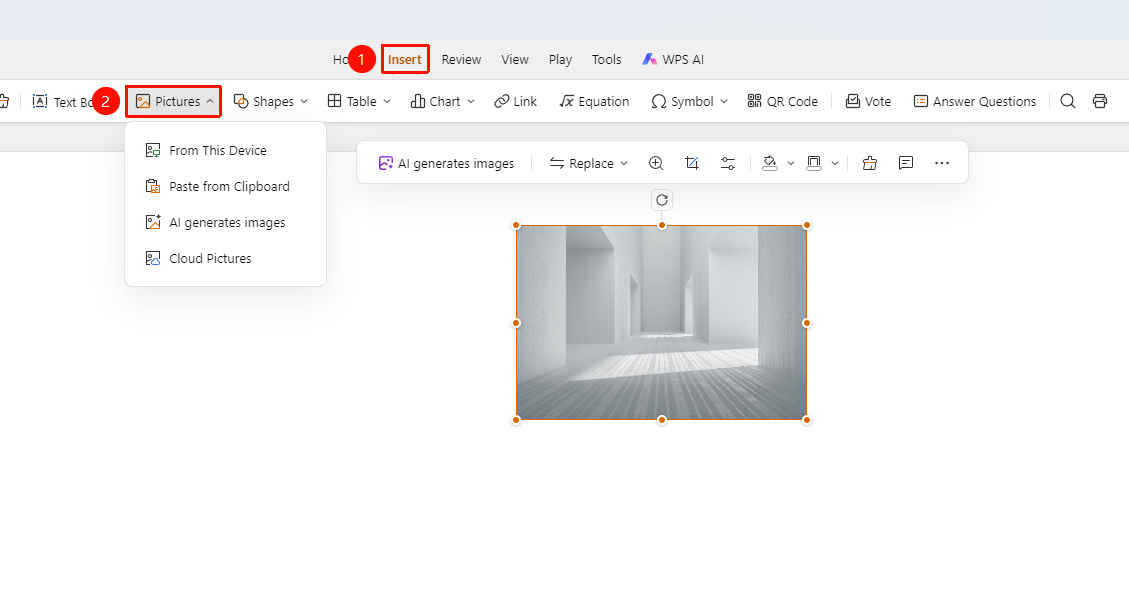Switch to the Play tab

(x=560, y=60)
